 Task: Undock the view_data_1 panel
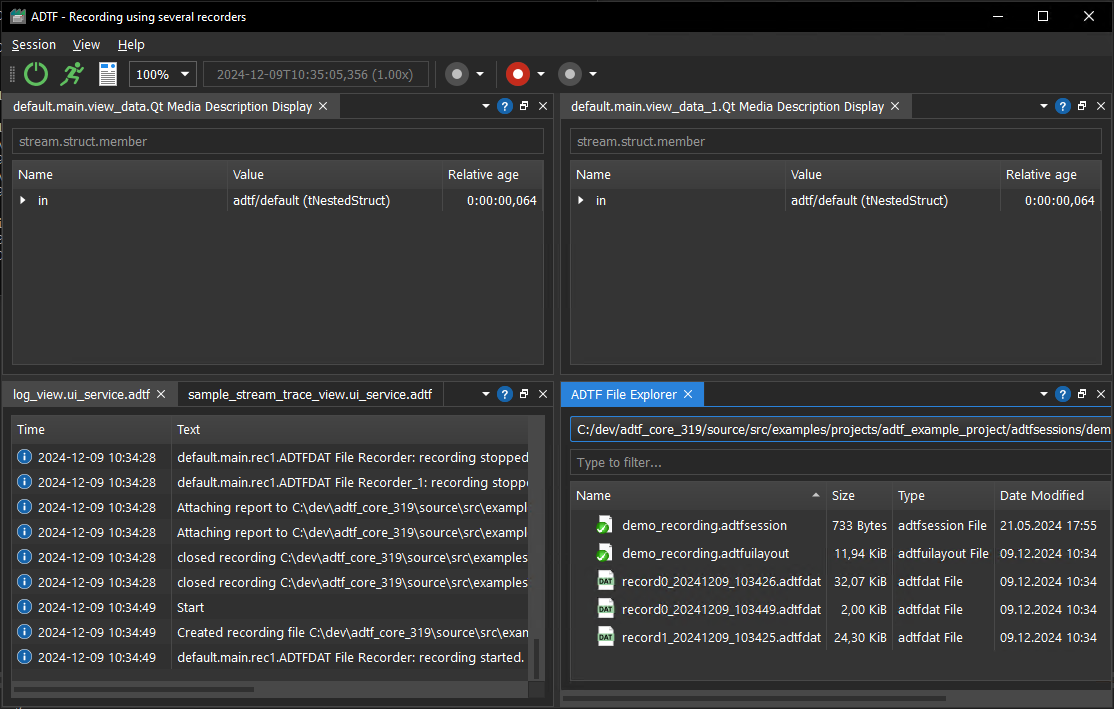tap(1081, 106)
